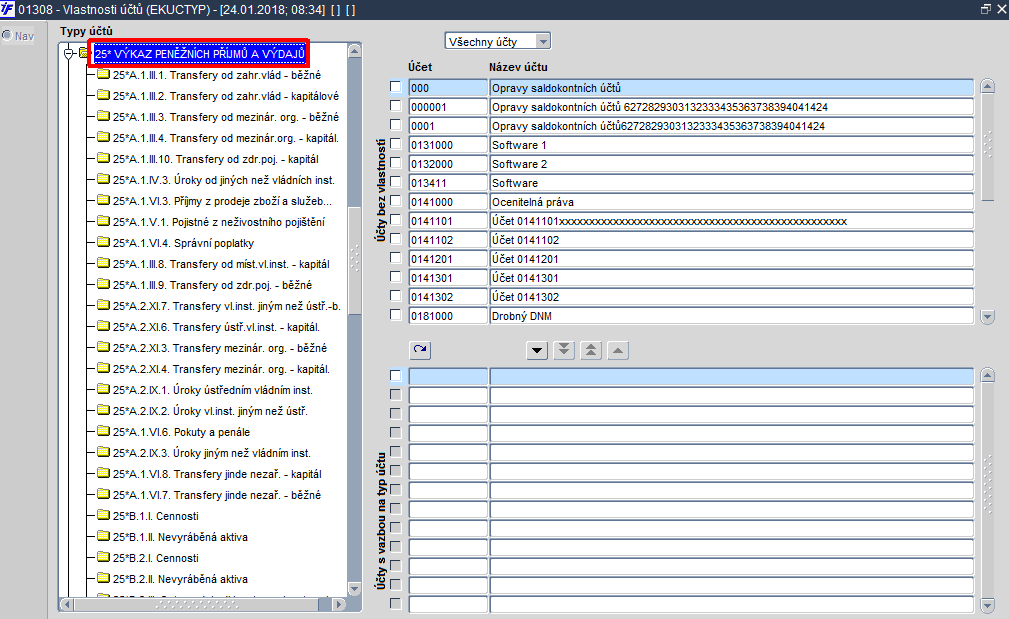This screenshot has width=1009, height=619.
Task: Click scroll-right arrow of the account types tree
Action: 338,604
